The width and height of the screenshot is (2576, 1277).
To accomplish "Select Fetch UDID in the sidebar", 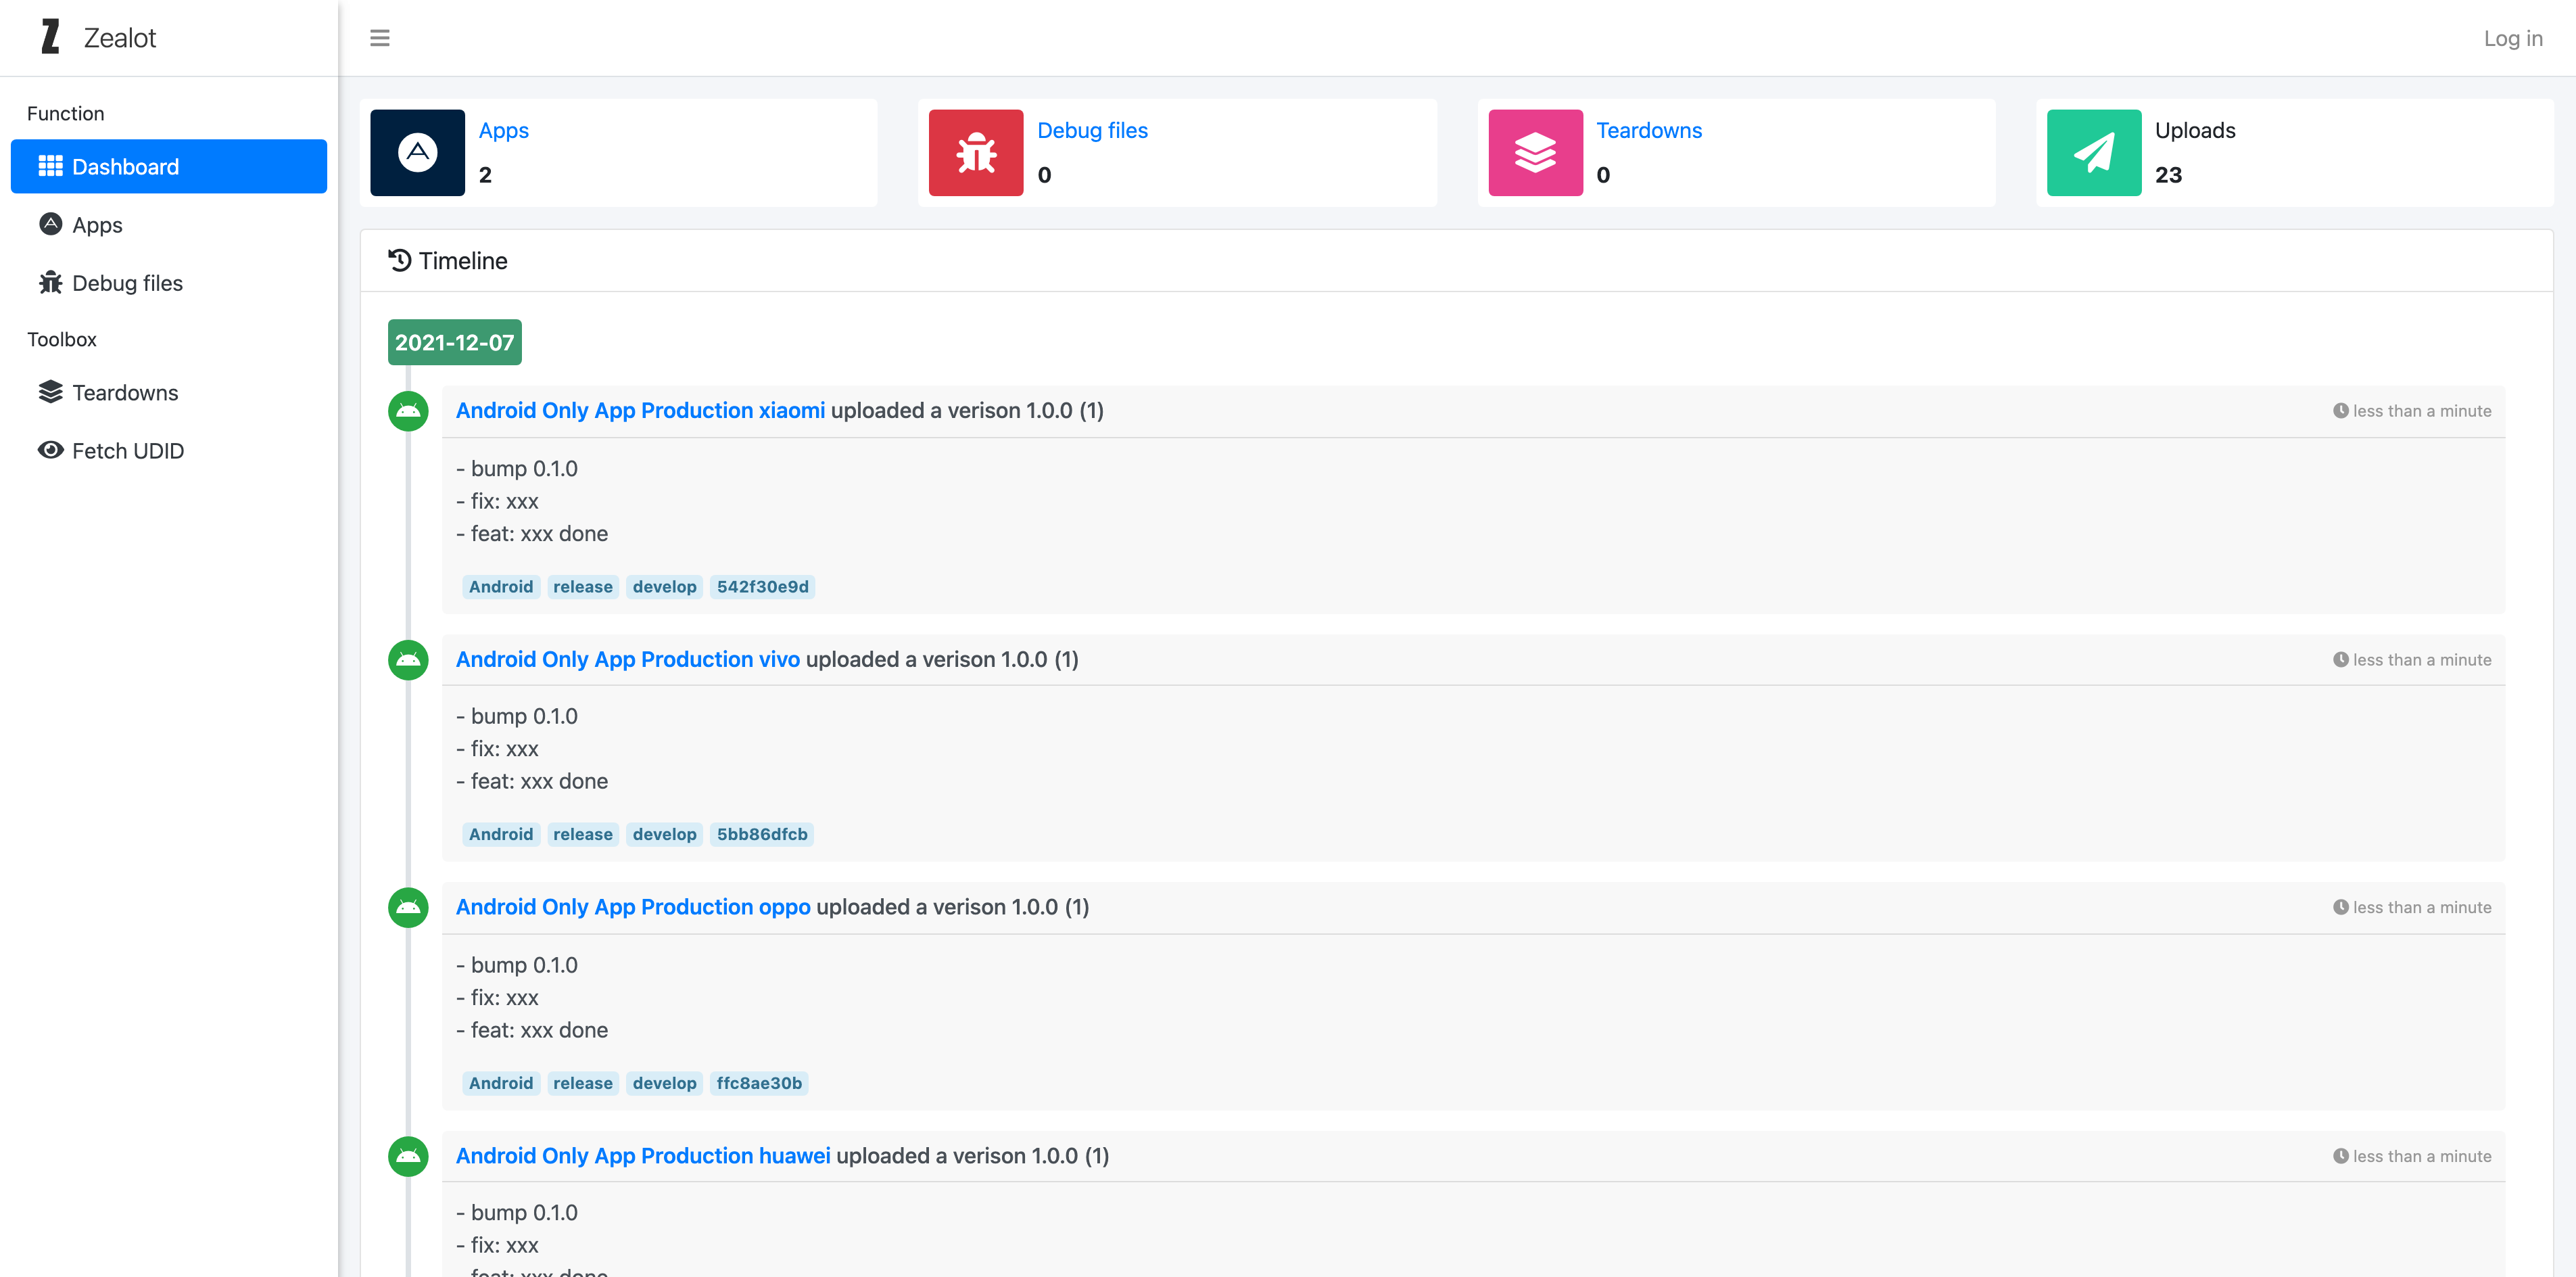I will click(x=169, y=451).
